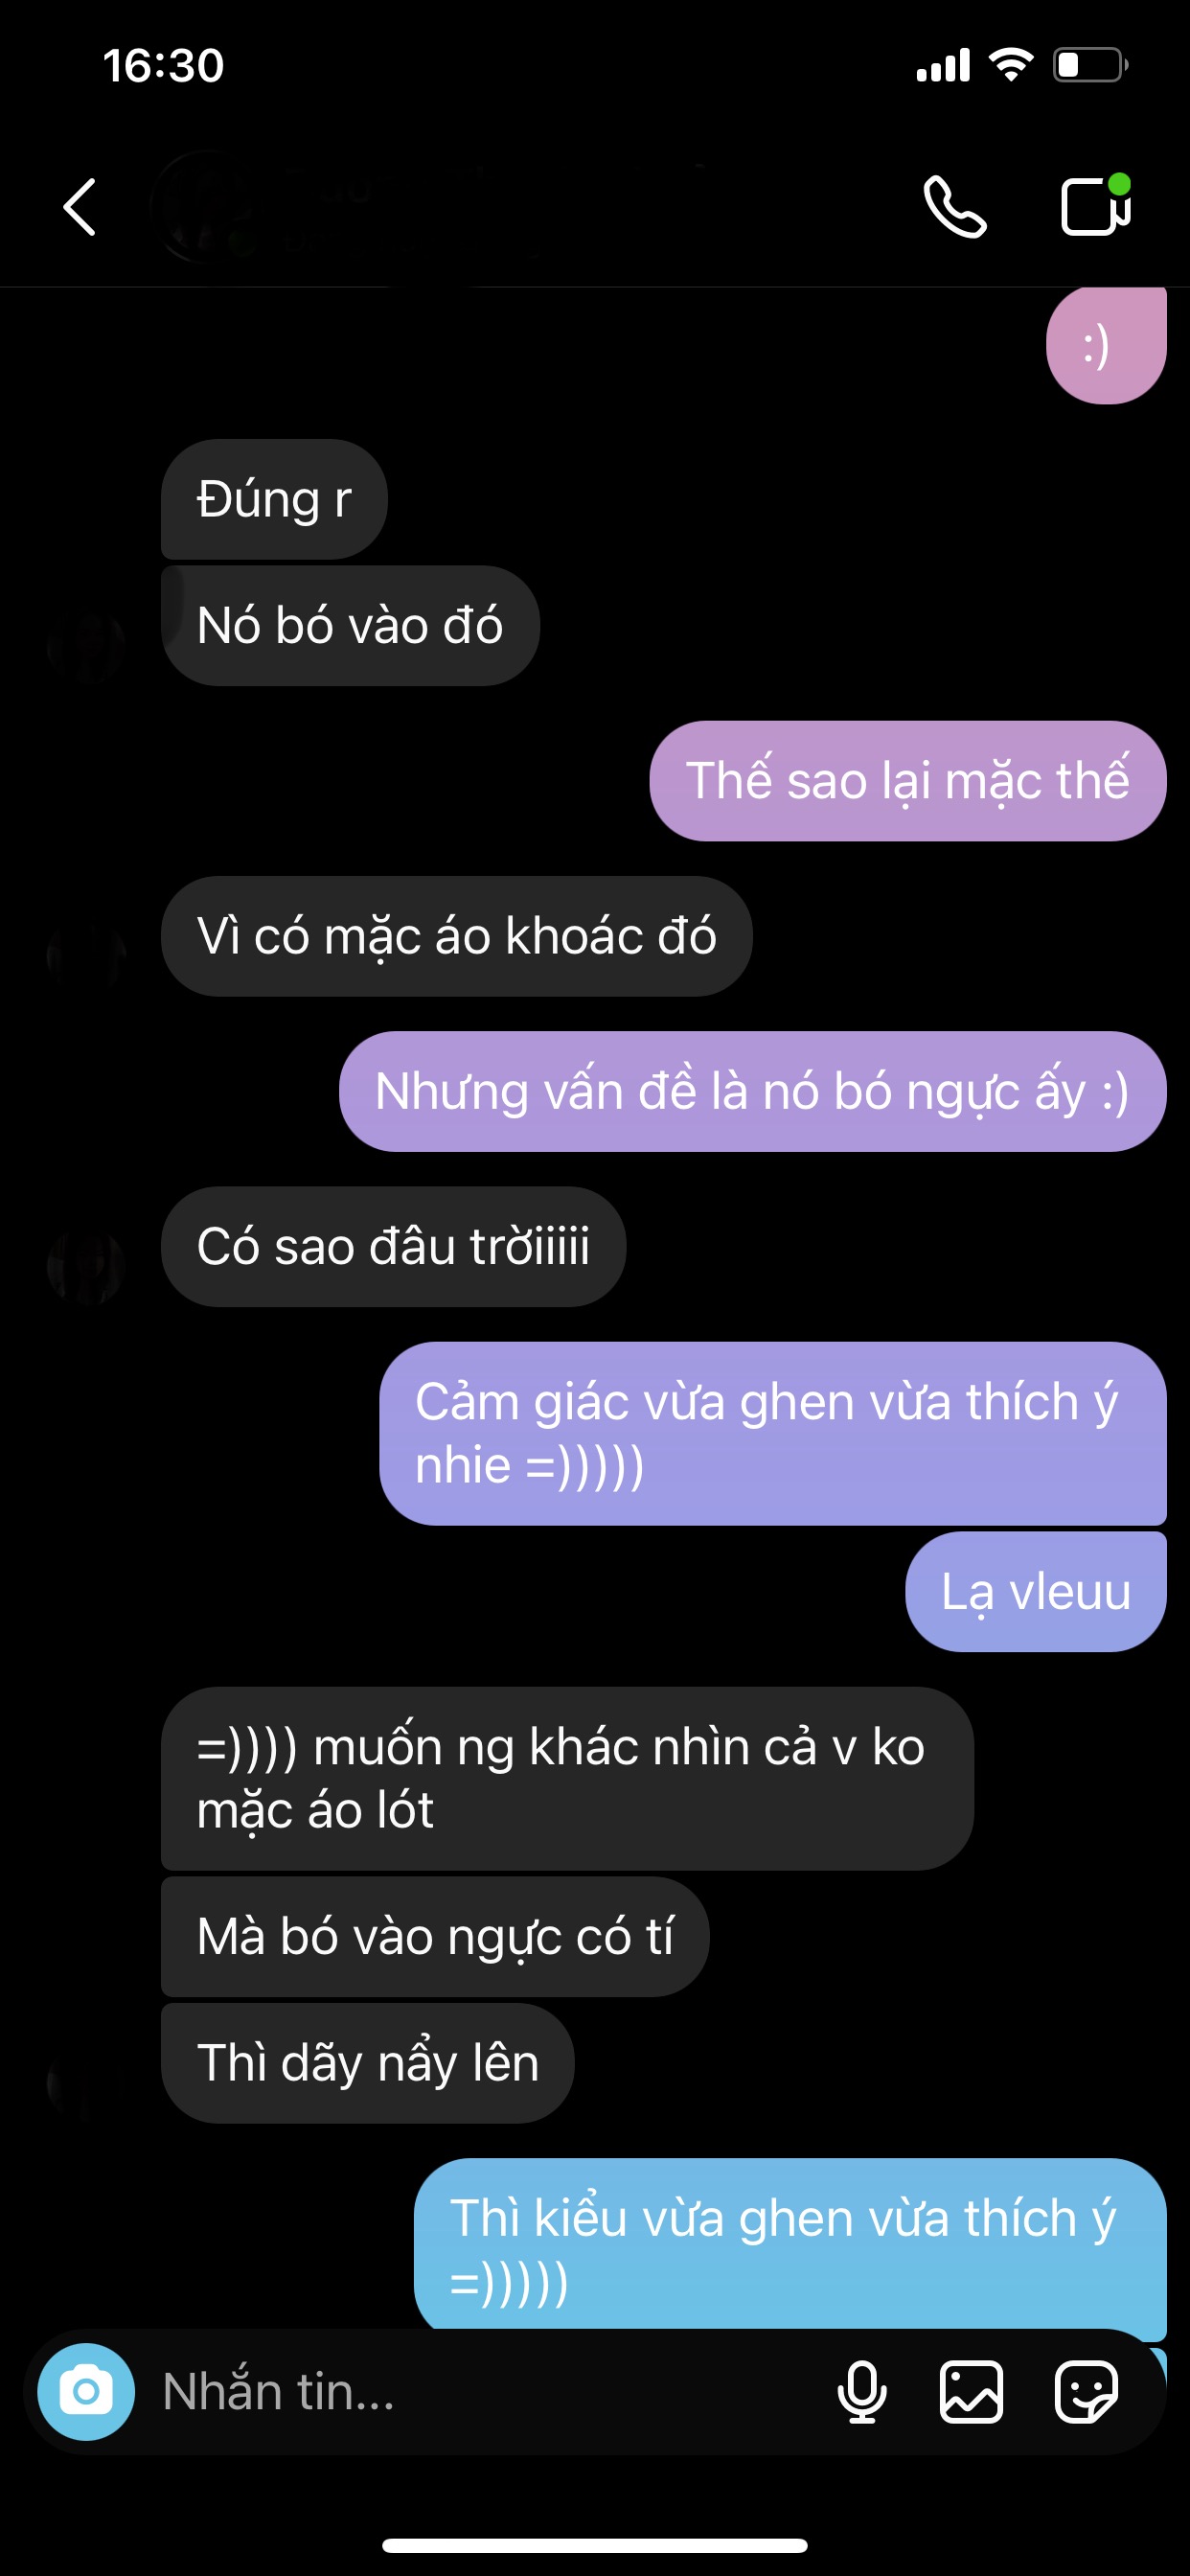Select the 'Lạ vleuu' message bubble

1036,1592
